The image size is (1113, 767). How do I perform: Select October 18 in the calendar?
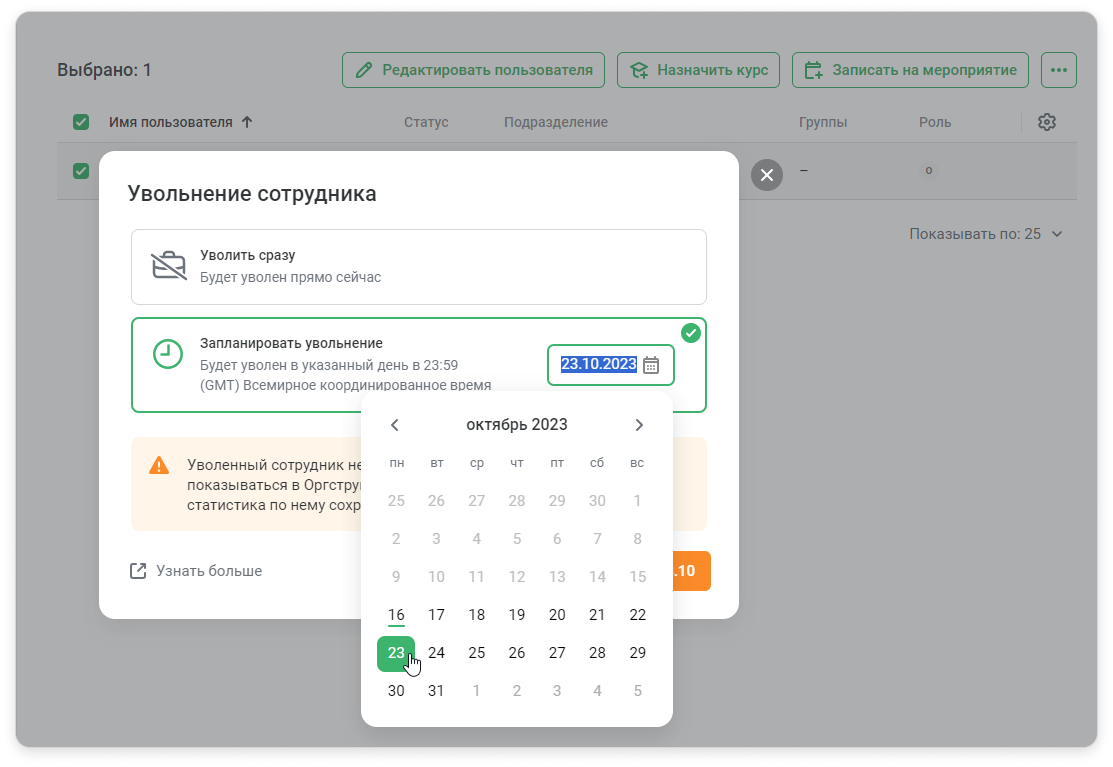point(477,615)
